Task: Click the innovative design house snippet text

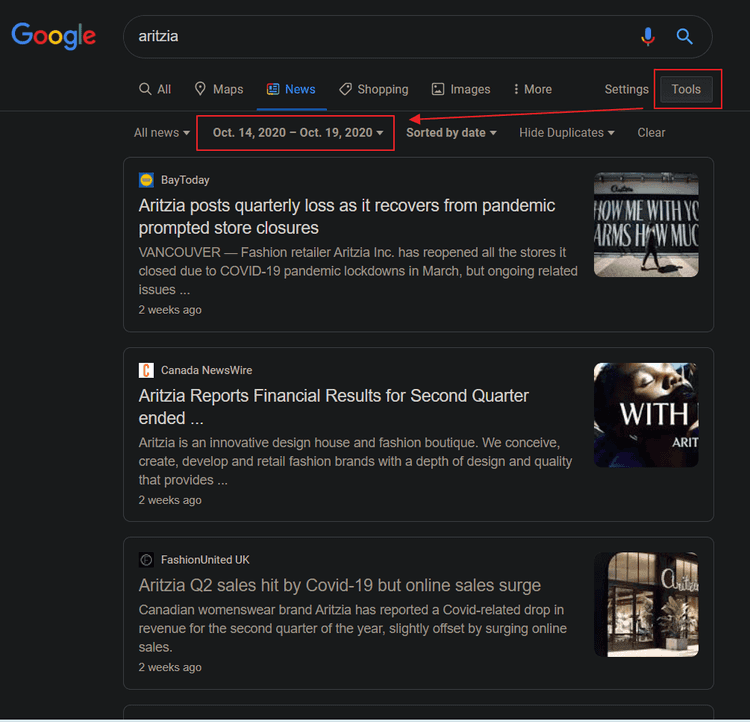Action: pyautogui.click(x=355, y=461)
